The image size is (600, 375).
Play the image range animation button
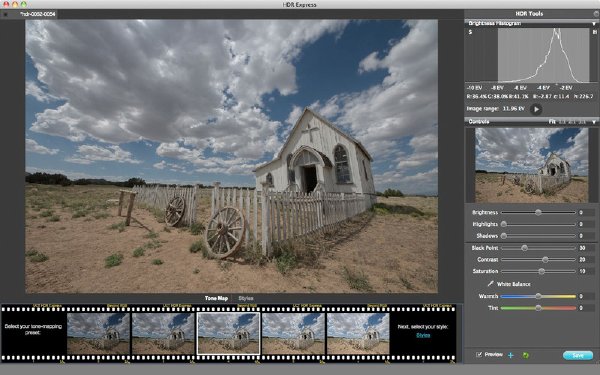(x=536, y=109)
